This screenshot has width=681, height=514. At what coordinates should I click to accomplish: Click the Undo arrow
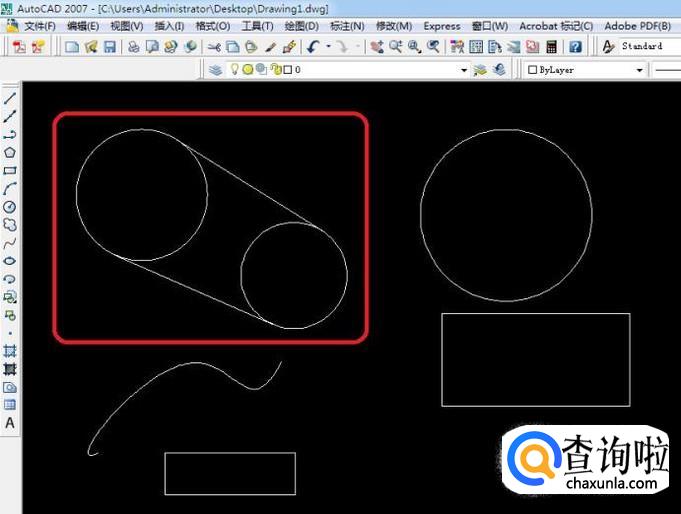(313, 46)
